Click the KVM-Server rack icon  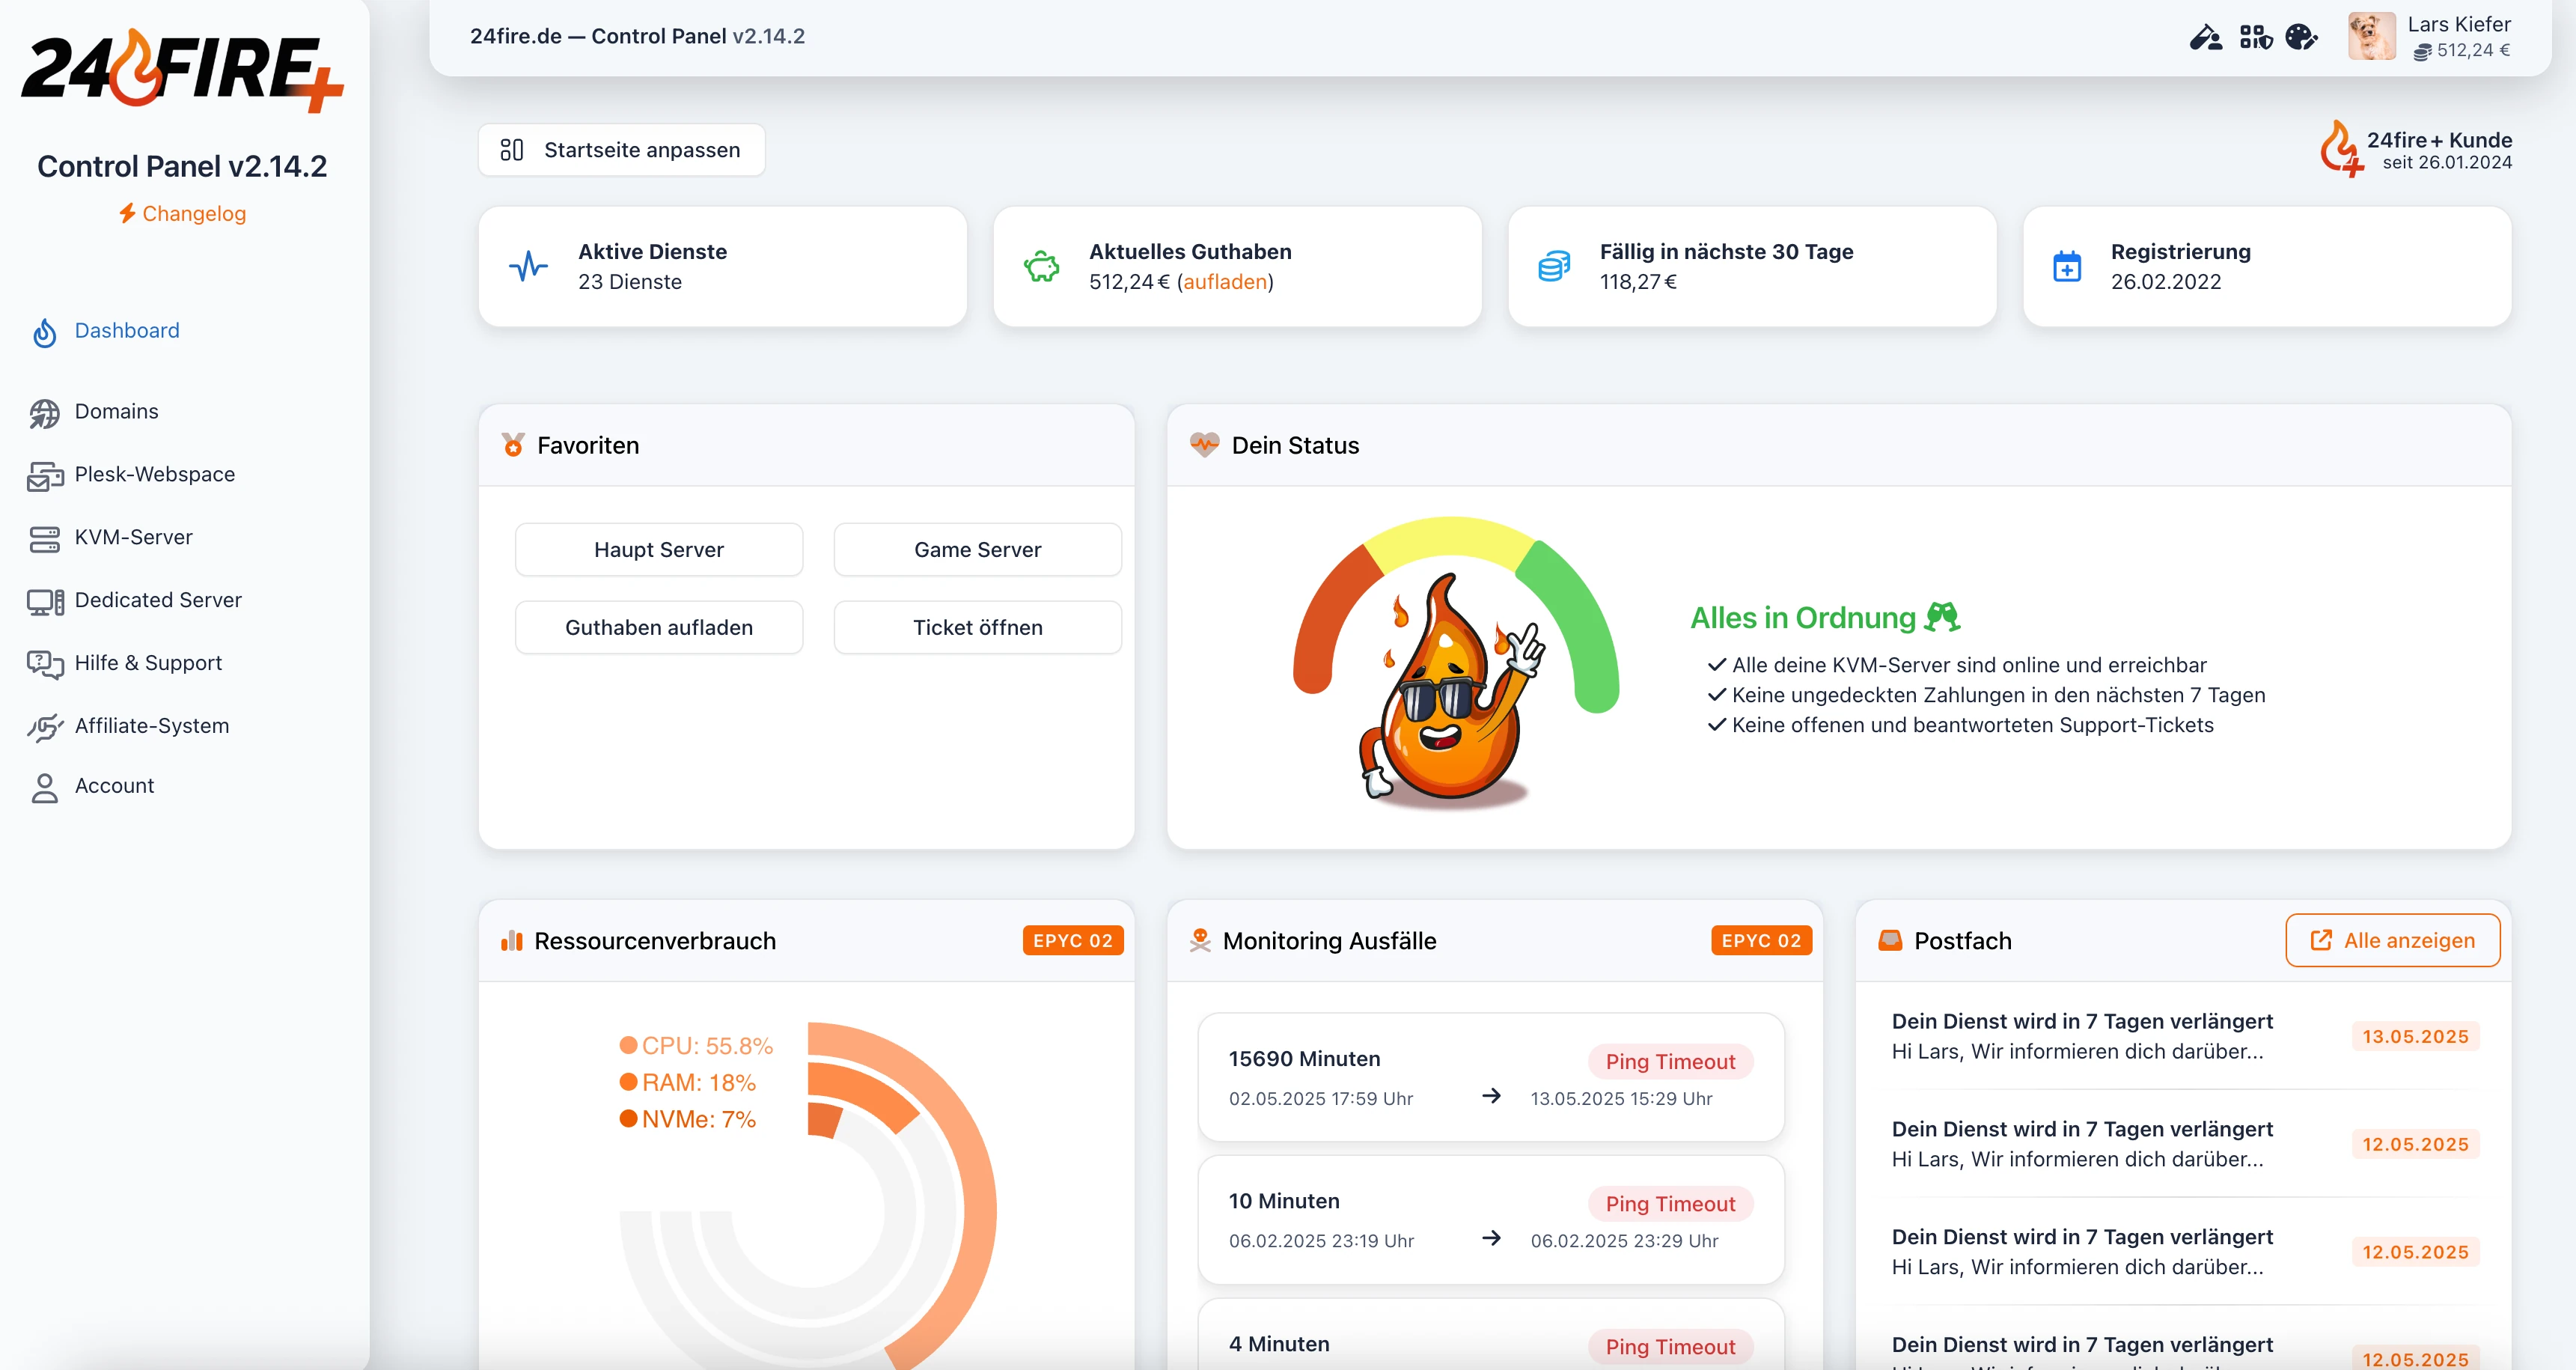click(45, 539)
